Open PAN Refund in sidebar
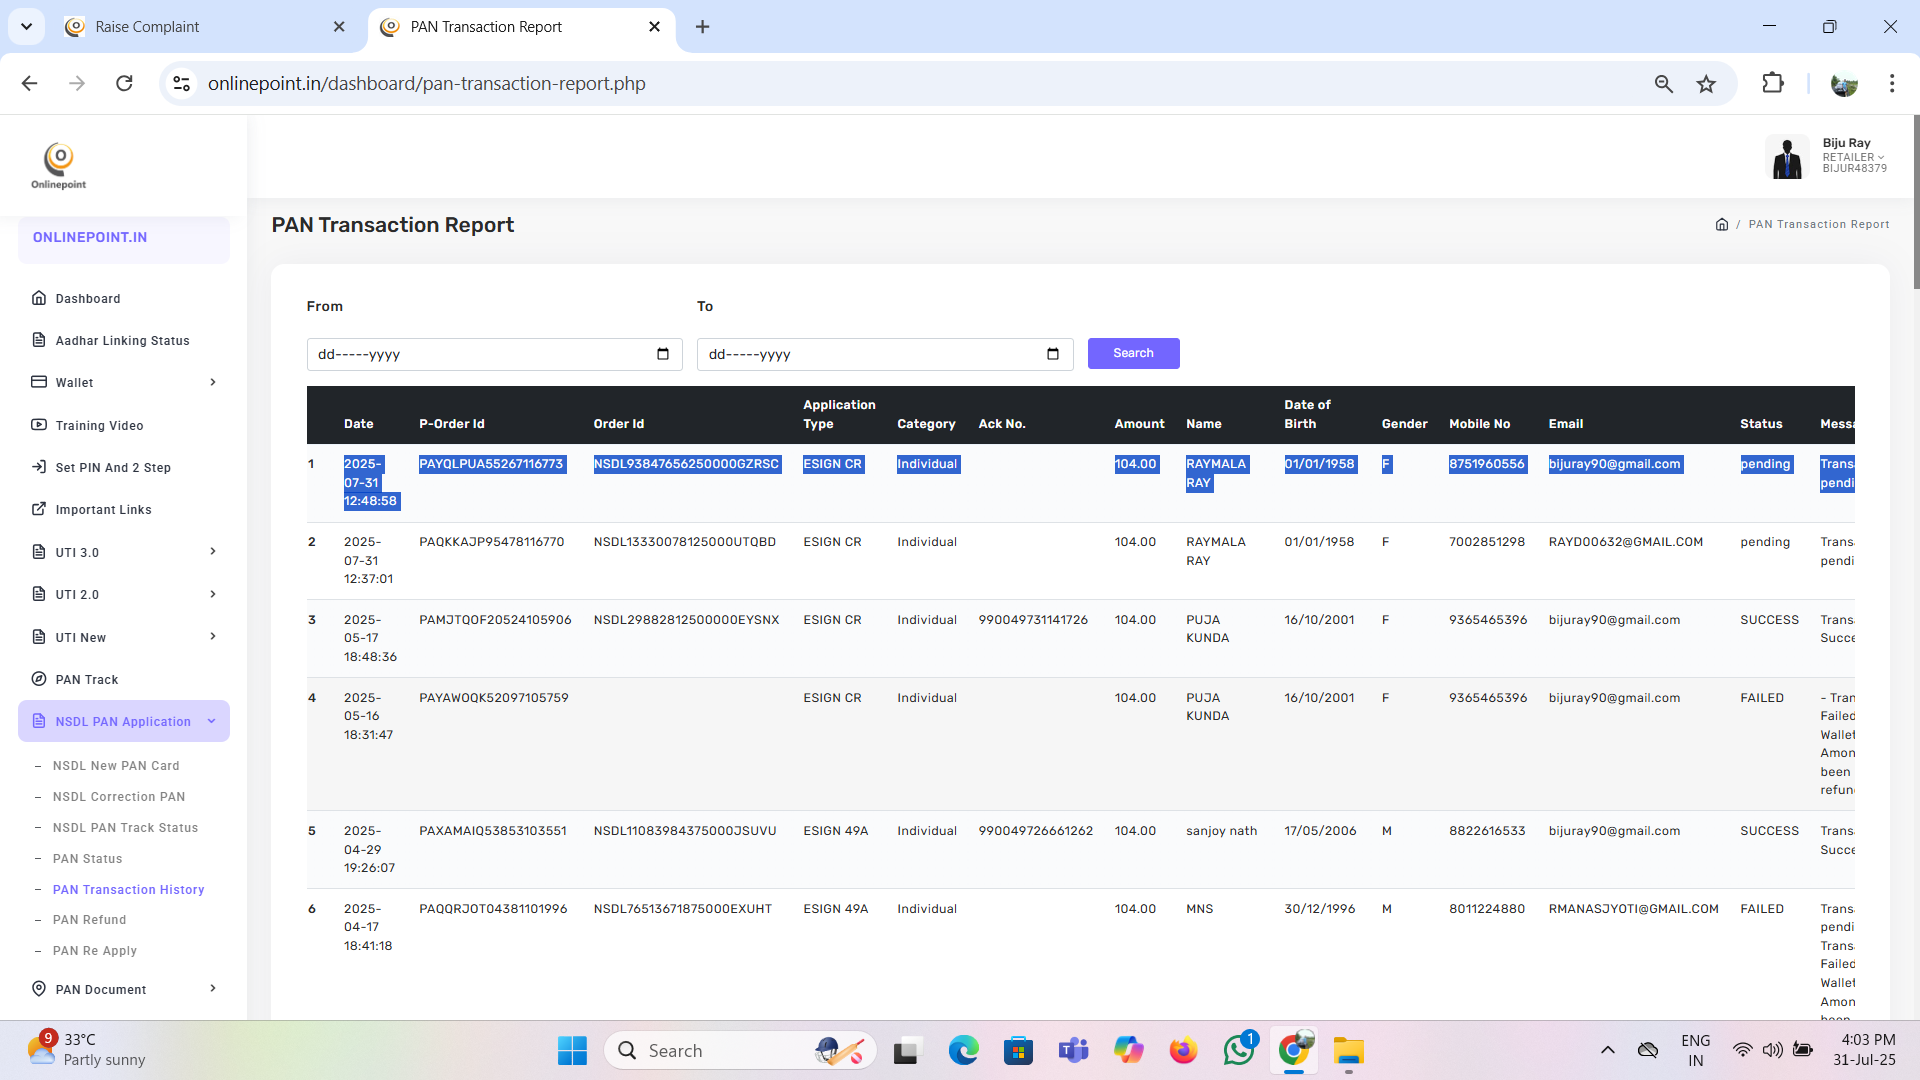The image size is (1920, 1080). pos(89,920)
